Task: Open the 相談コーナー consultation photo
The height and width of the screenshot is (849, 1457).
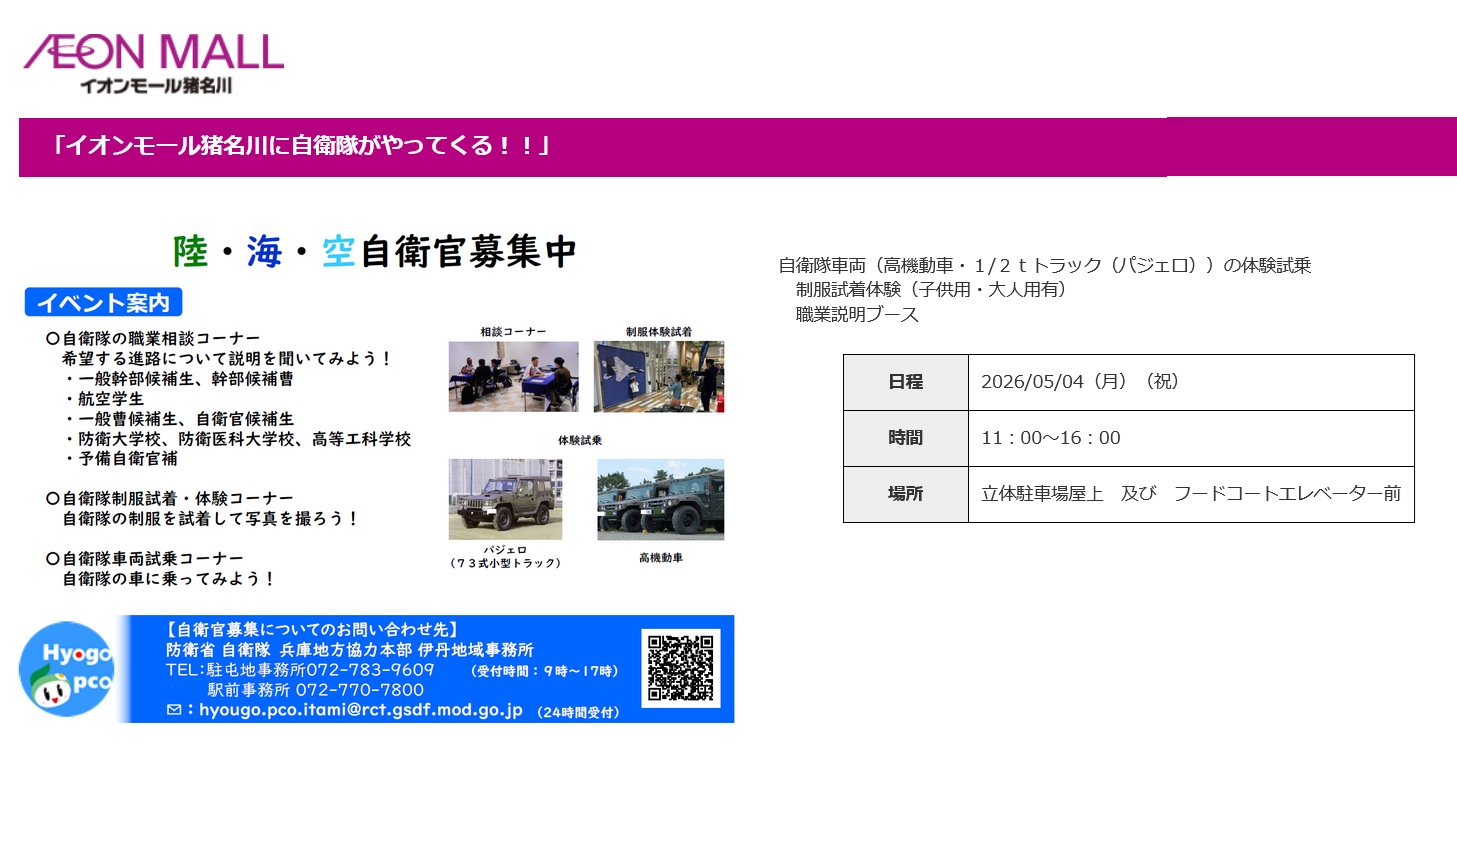Action: click(x=513, y=376)
